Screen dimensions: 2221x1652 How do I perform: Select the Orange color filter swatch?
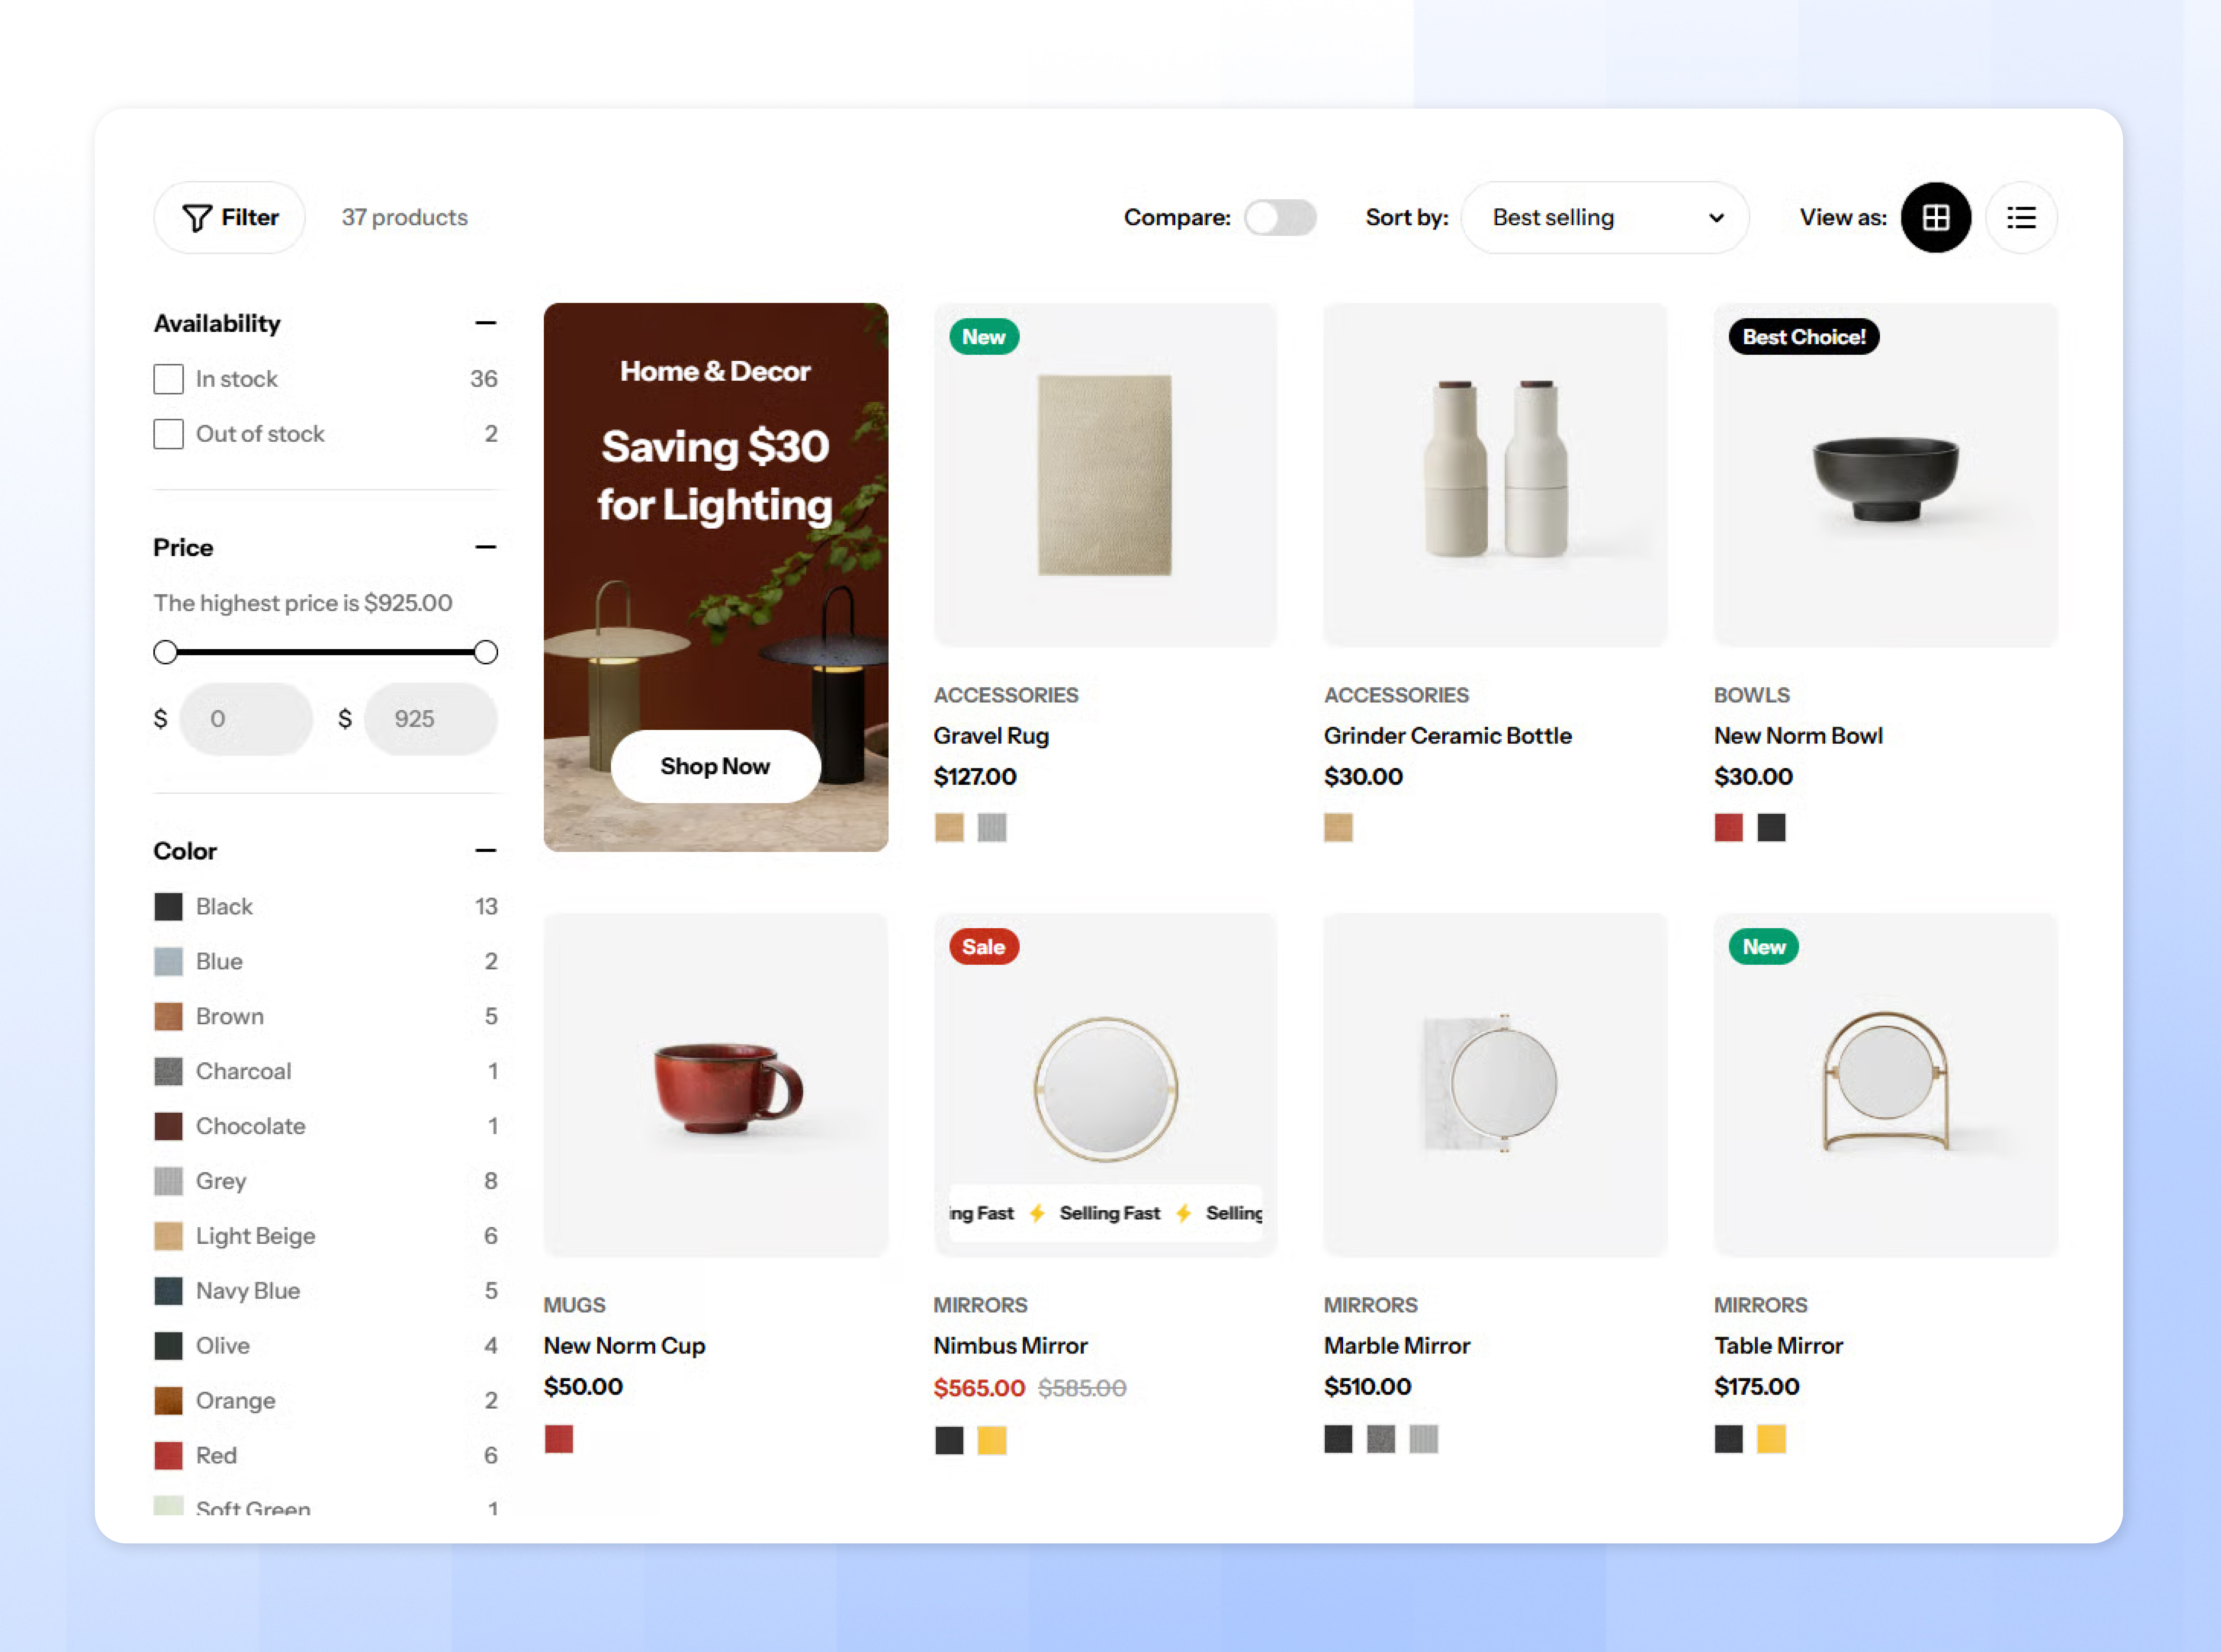click(168, 1401)
